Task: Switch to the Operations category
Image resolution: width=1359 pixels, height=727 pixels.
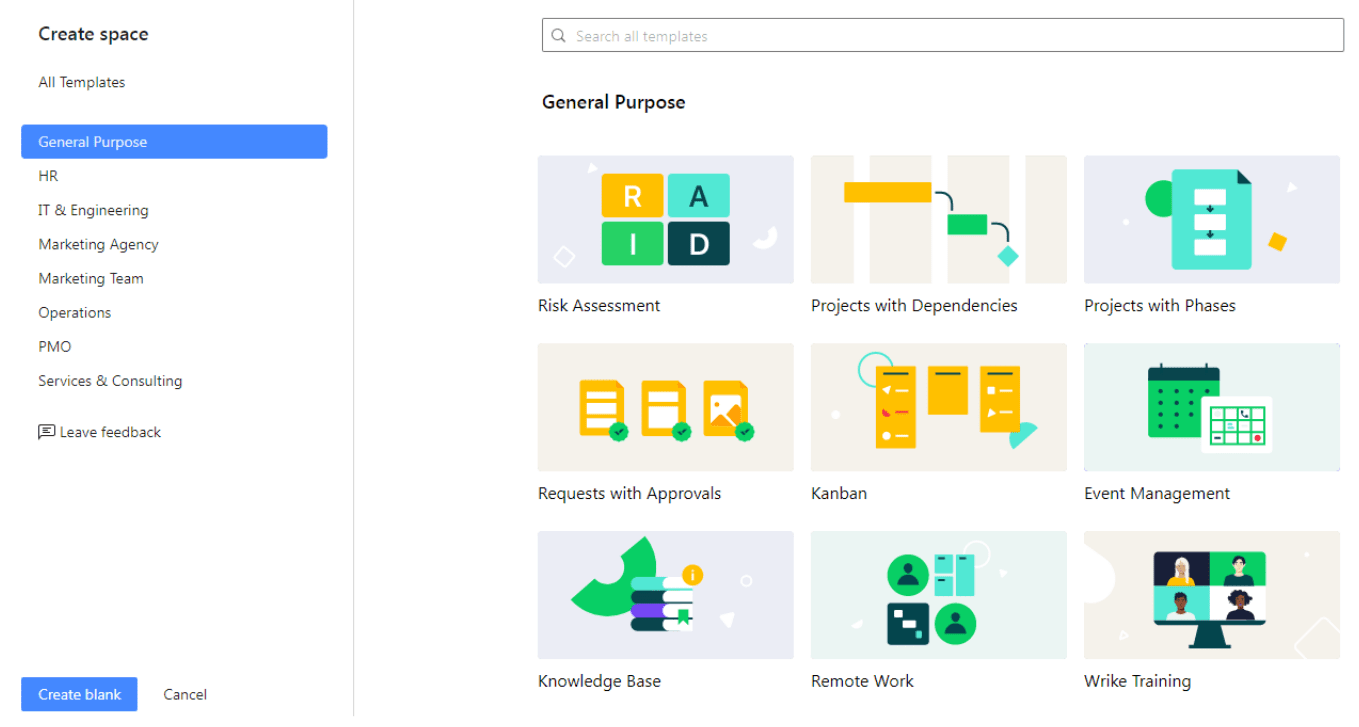Action: [74, 312]
